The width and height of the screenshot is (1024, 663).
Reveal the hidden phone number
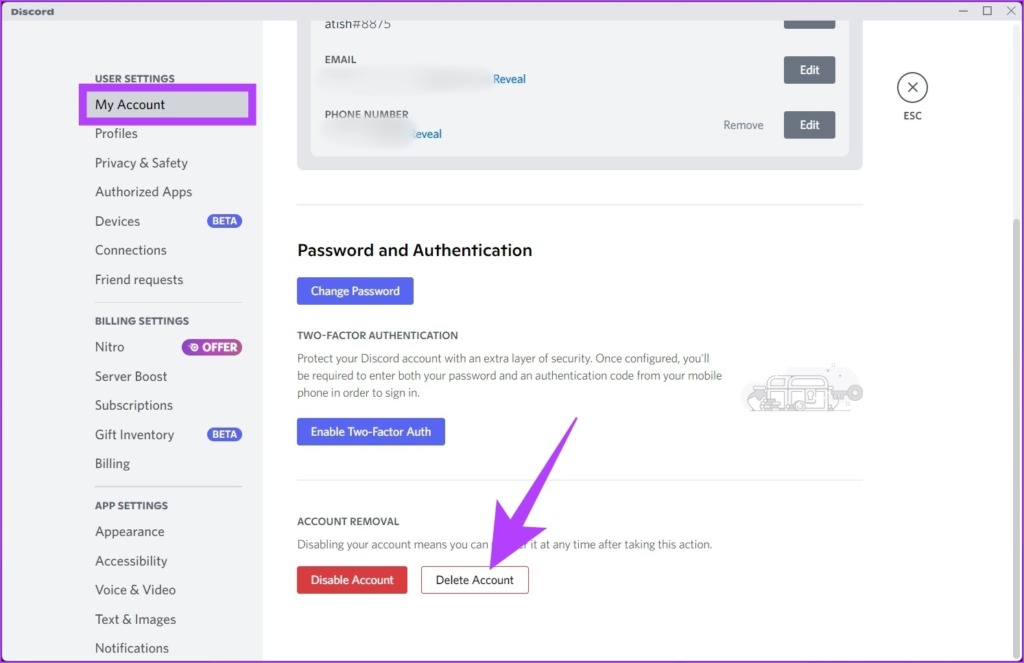426,134
